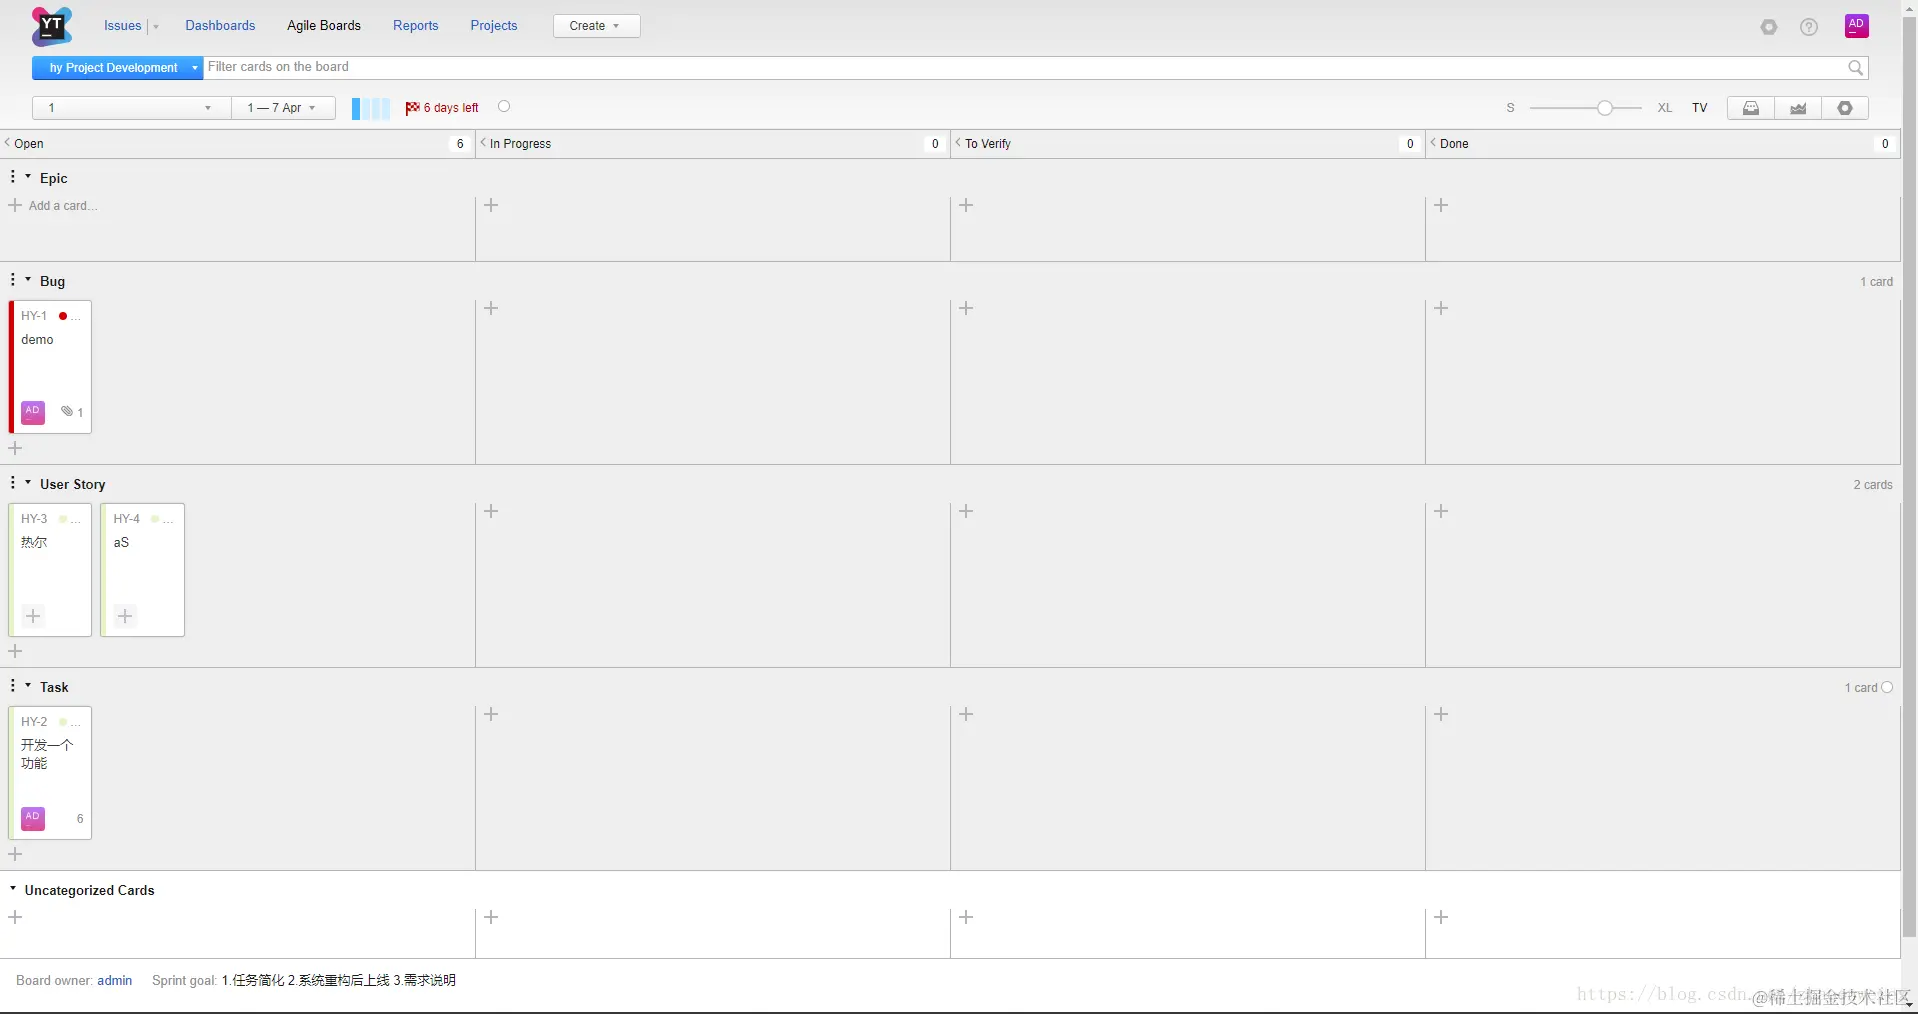Toggle the circle beside Task 1 card count

click(x=1887, y=687)
